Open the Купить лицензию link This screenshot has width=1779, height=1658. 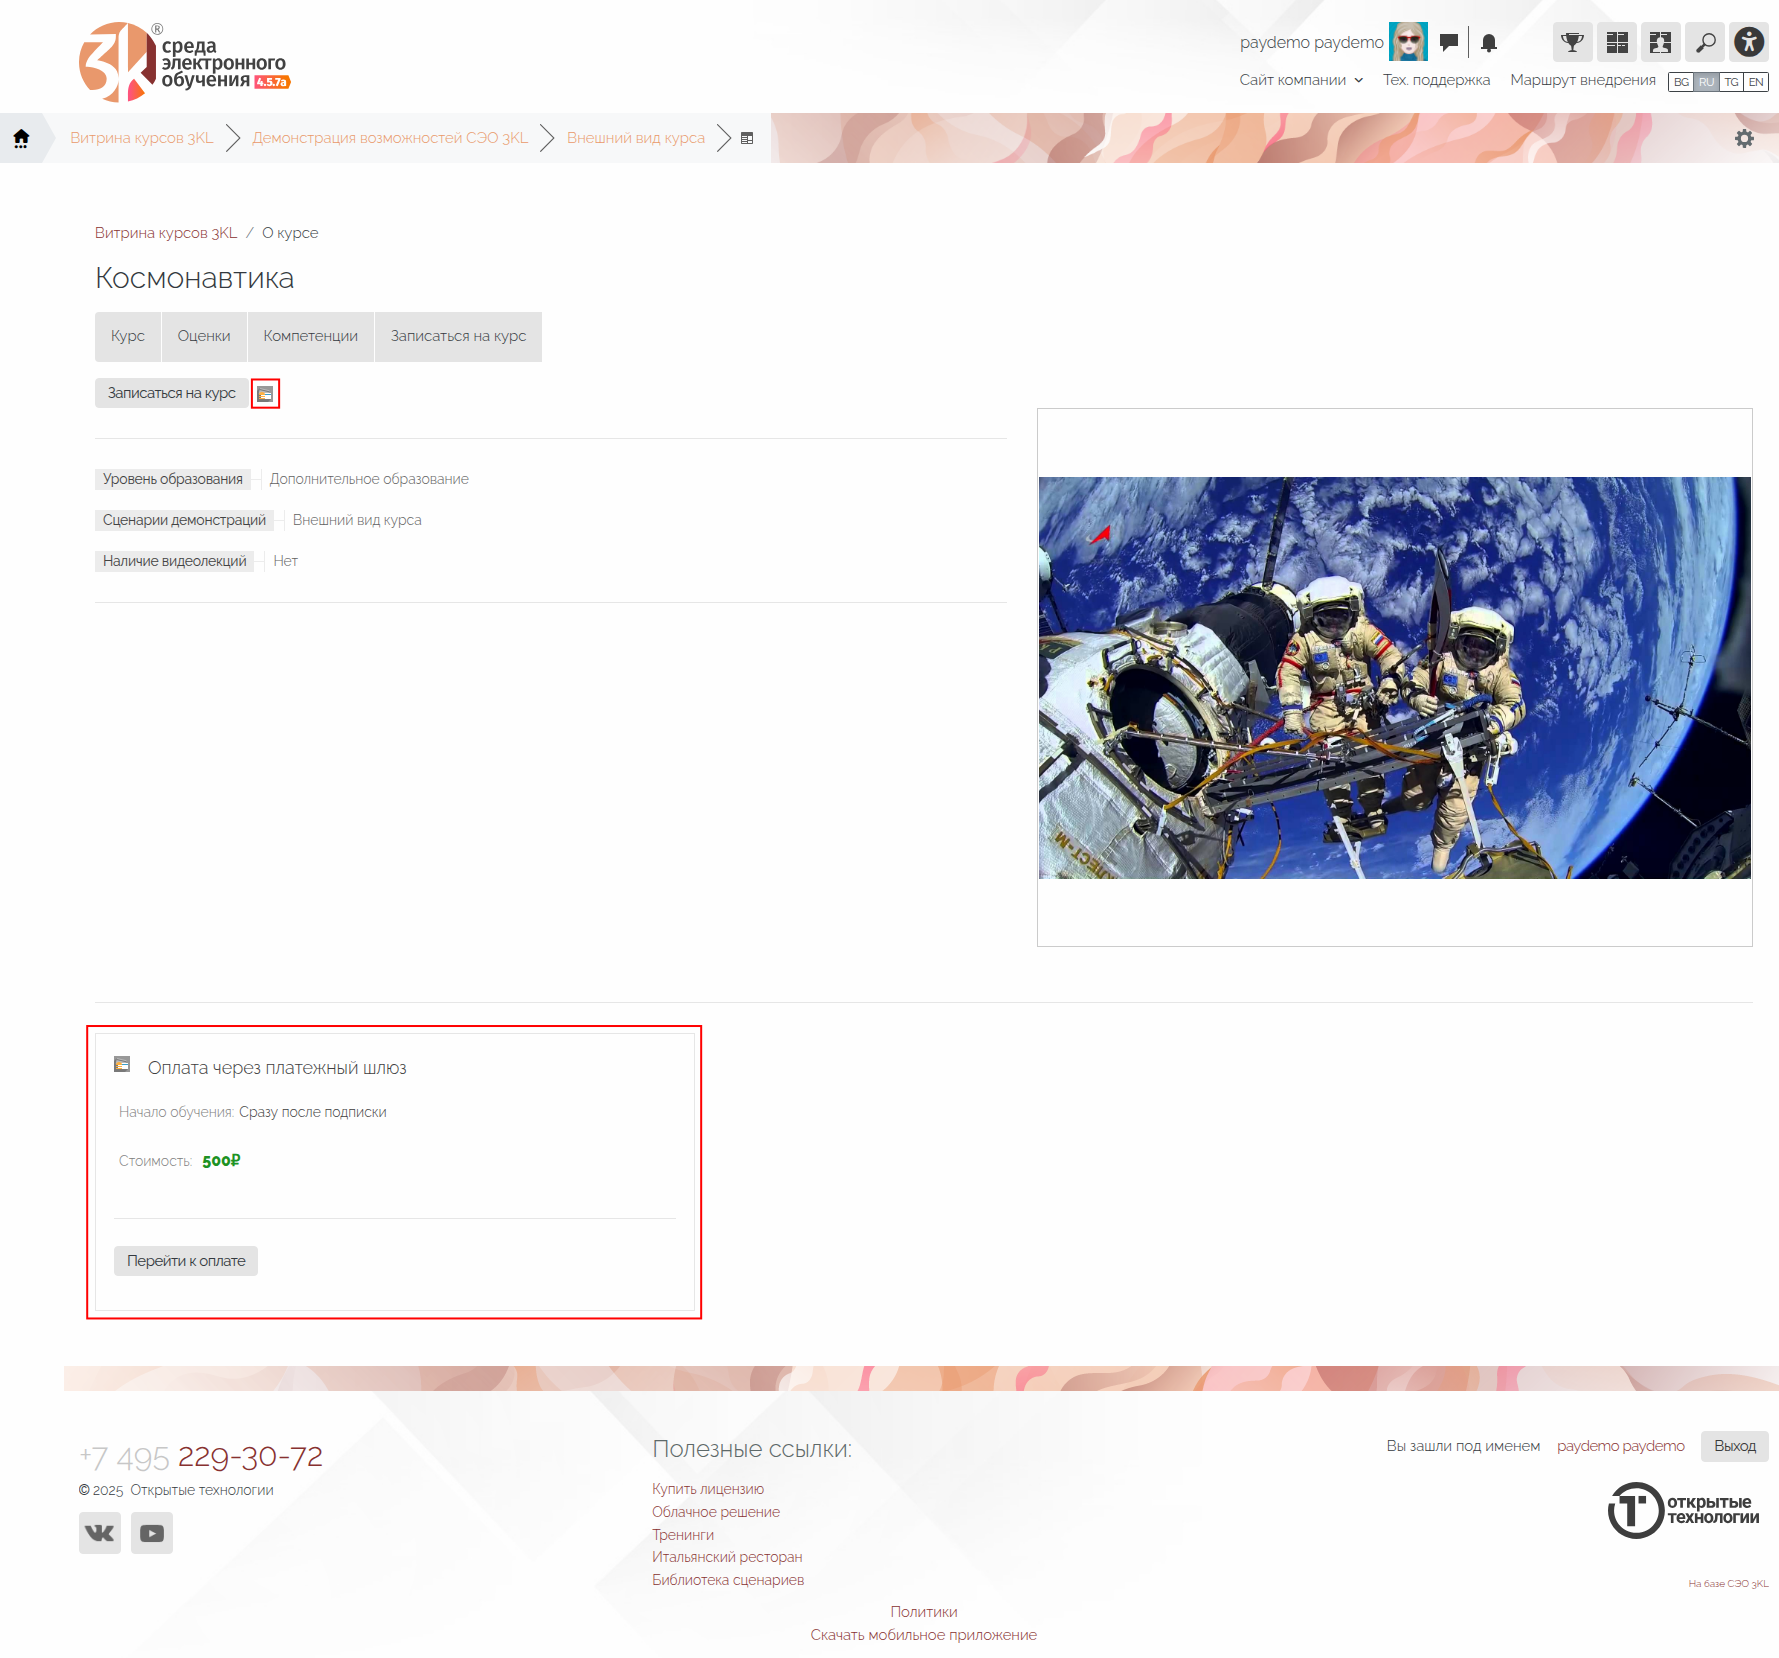(708, 1489)
